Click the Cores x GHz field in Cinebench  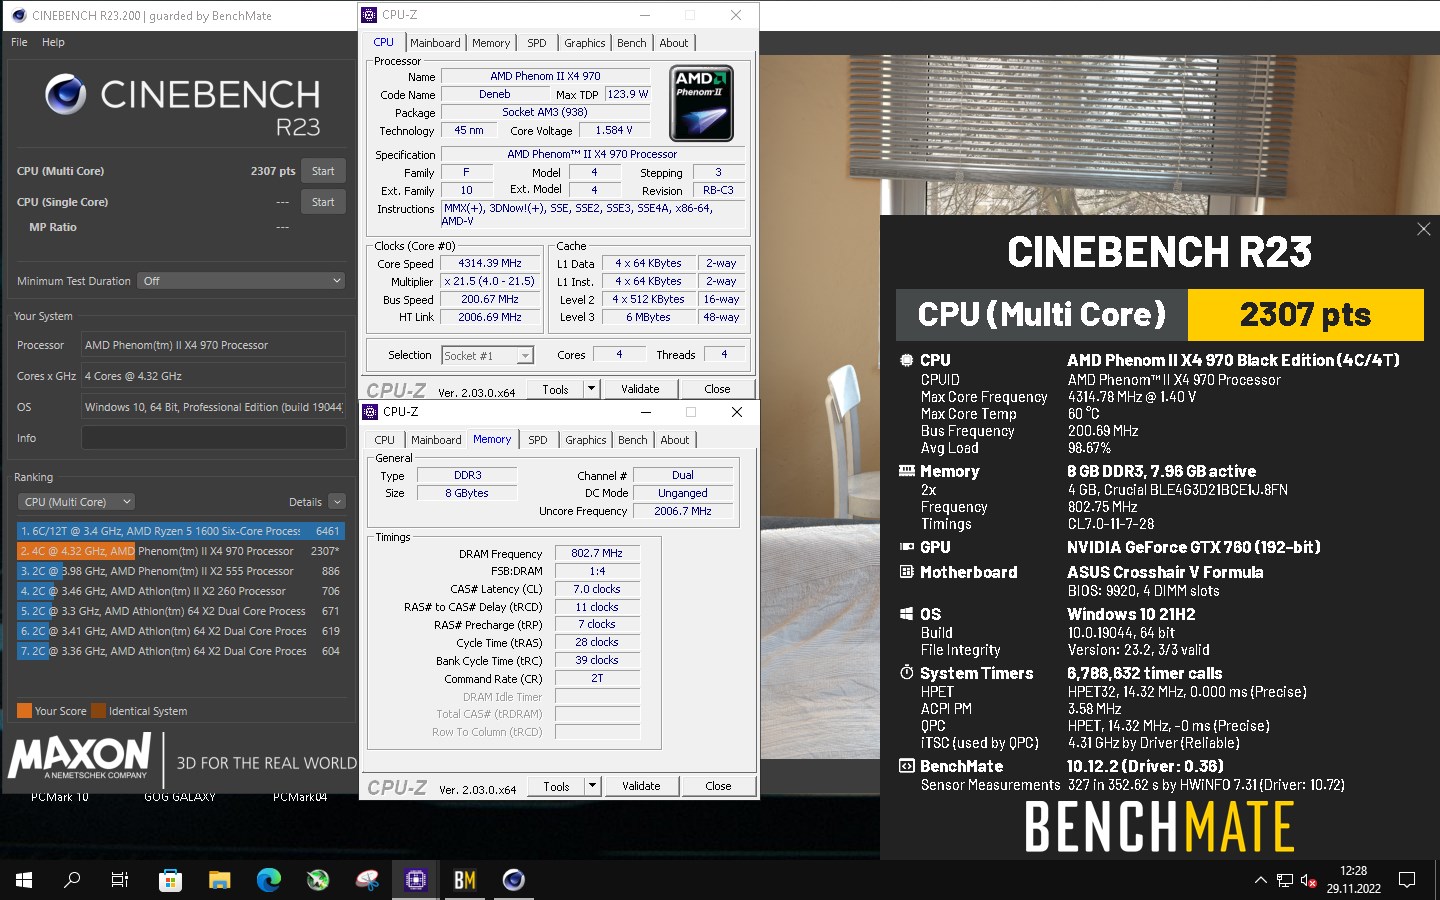[x=213, y=376]
